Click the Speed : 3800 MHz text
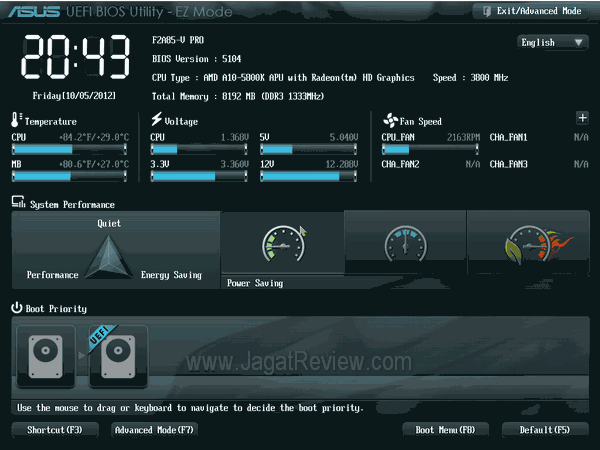This screenshot has height=450, width=600. pos(470,78)
